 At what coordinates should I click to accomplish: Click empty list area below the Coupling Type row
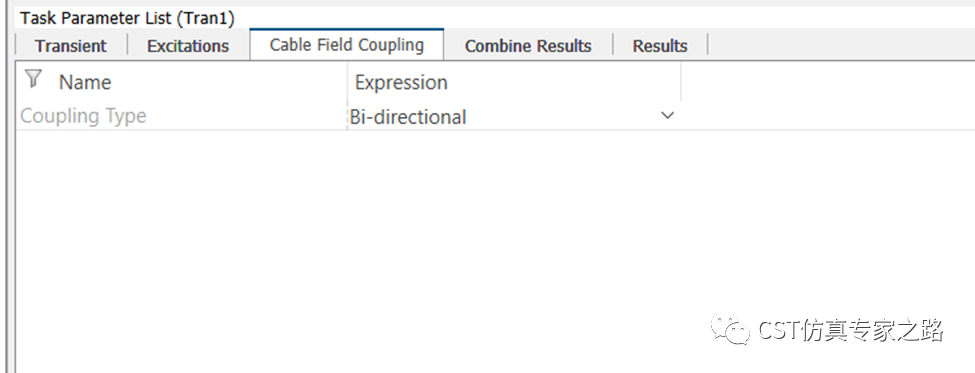tap(495, 249)
